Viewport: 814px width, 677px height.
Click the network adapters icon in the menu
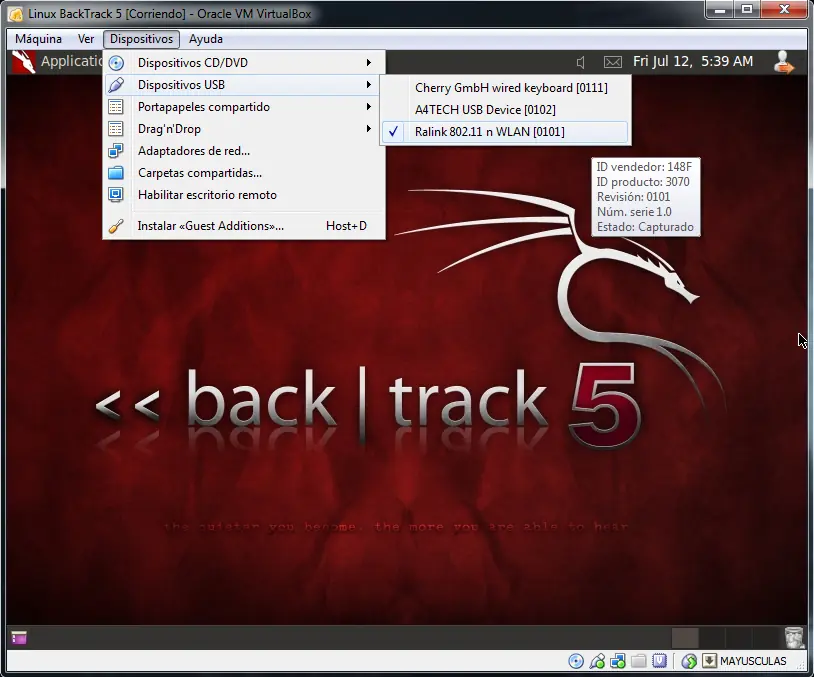(116, 151)
